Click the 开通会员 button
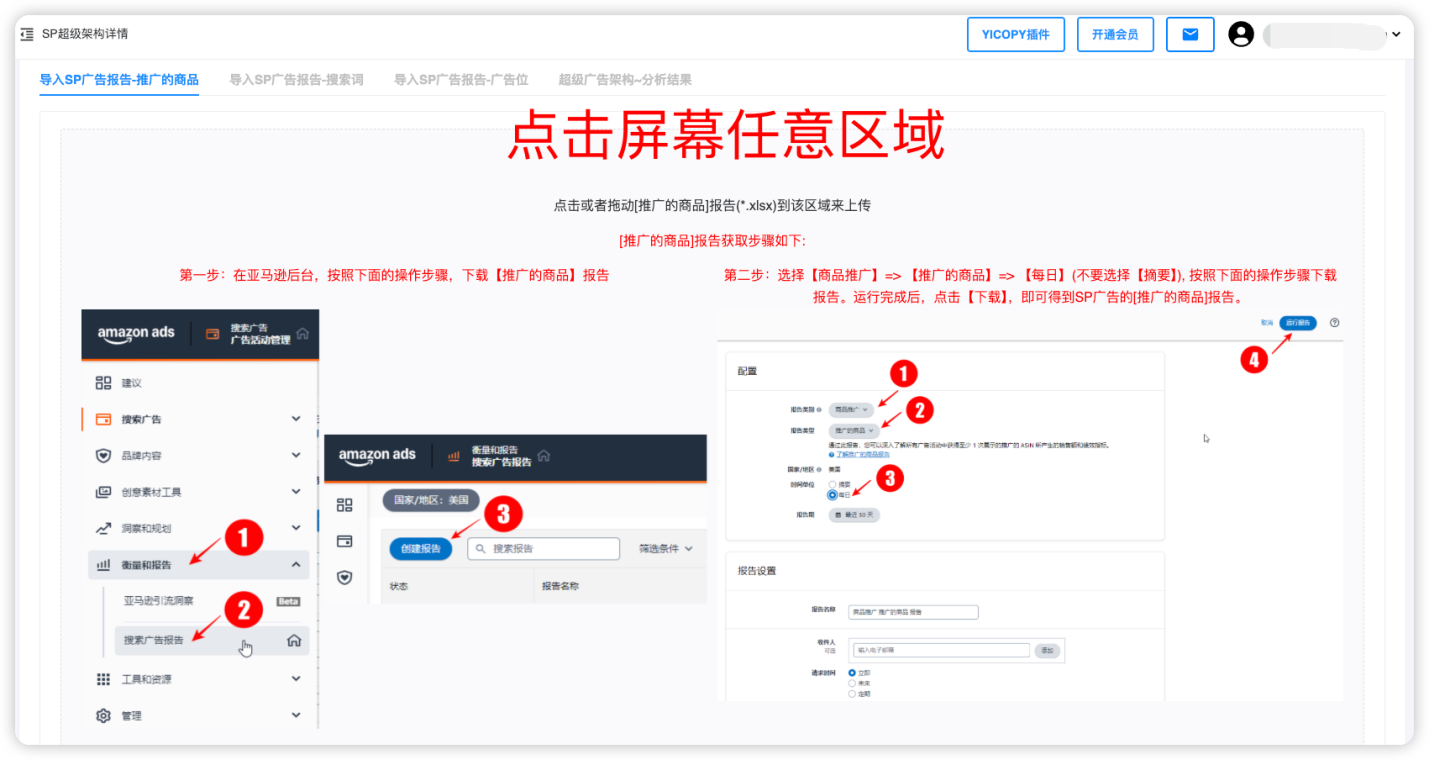The image size is (1429, 760). click(x=1115, y=34)
